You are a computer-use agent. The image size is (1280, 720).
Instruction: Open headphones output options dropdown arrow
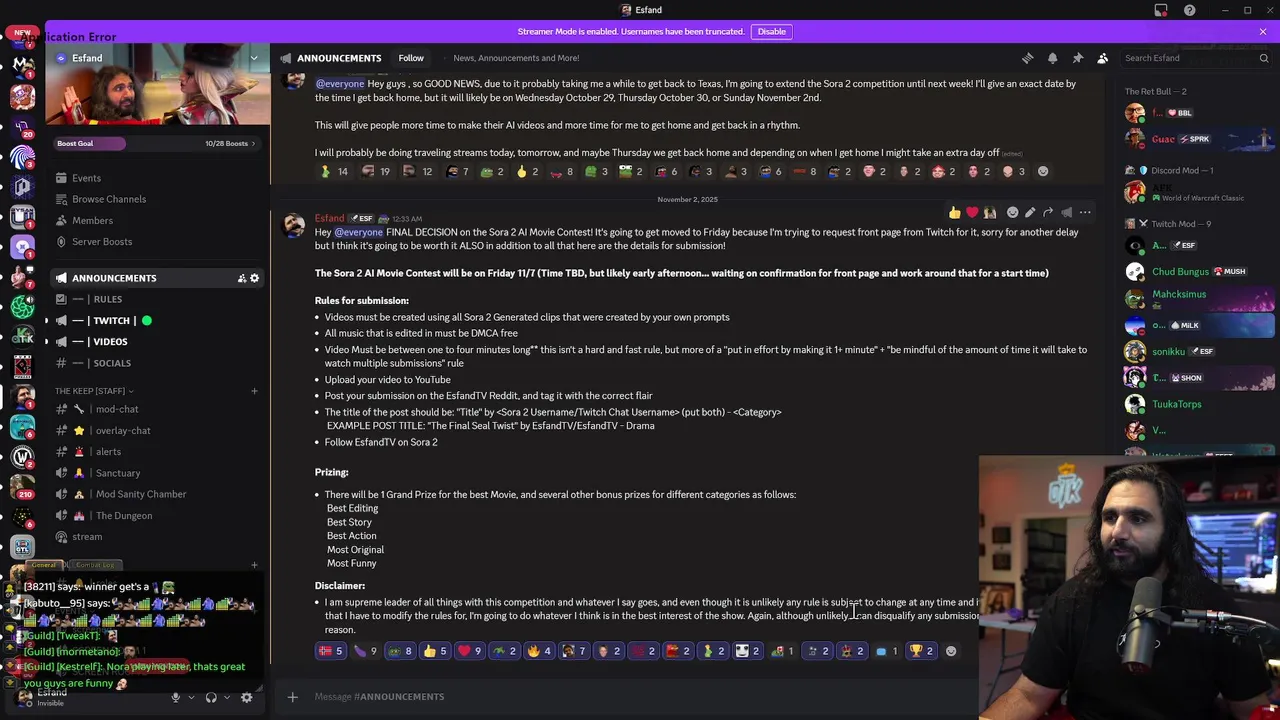point(225,697)
